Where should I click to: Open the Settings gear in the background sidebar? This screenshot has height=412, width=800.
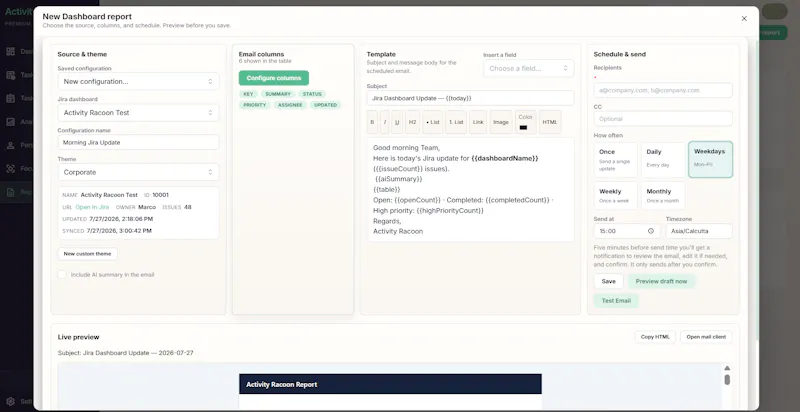[x=11, y=401]
